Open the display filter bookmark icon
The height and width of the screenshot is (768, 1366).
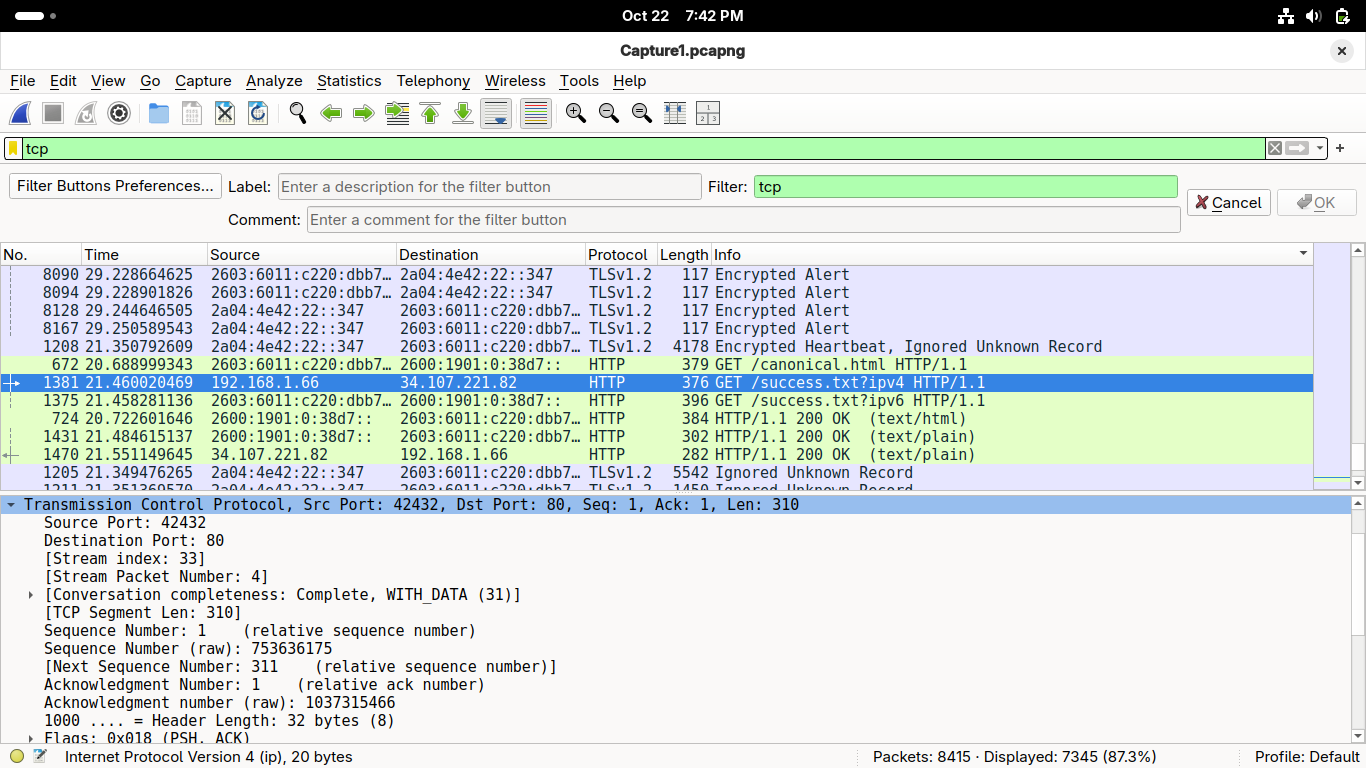tap(13, 148)
